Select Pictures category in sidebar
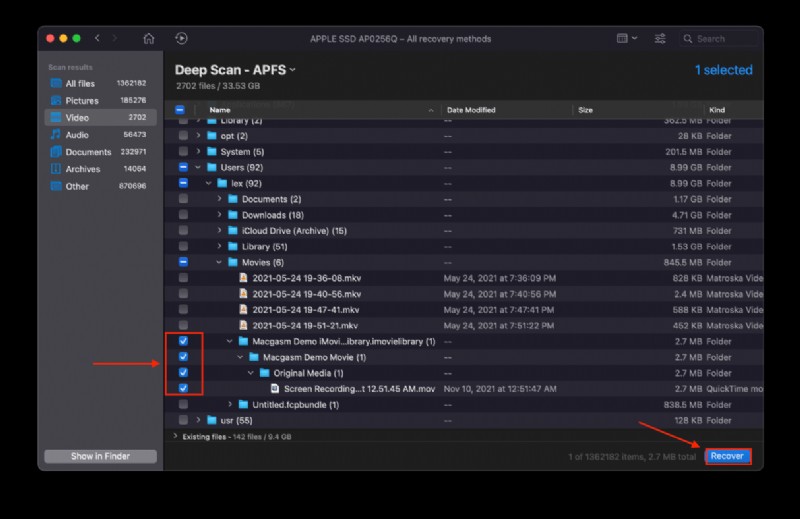Viewport: 800px width, 519px height. (100, 101)
